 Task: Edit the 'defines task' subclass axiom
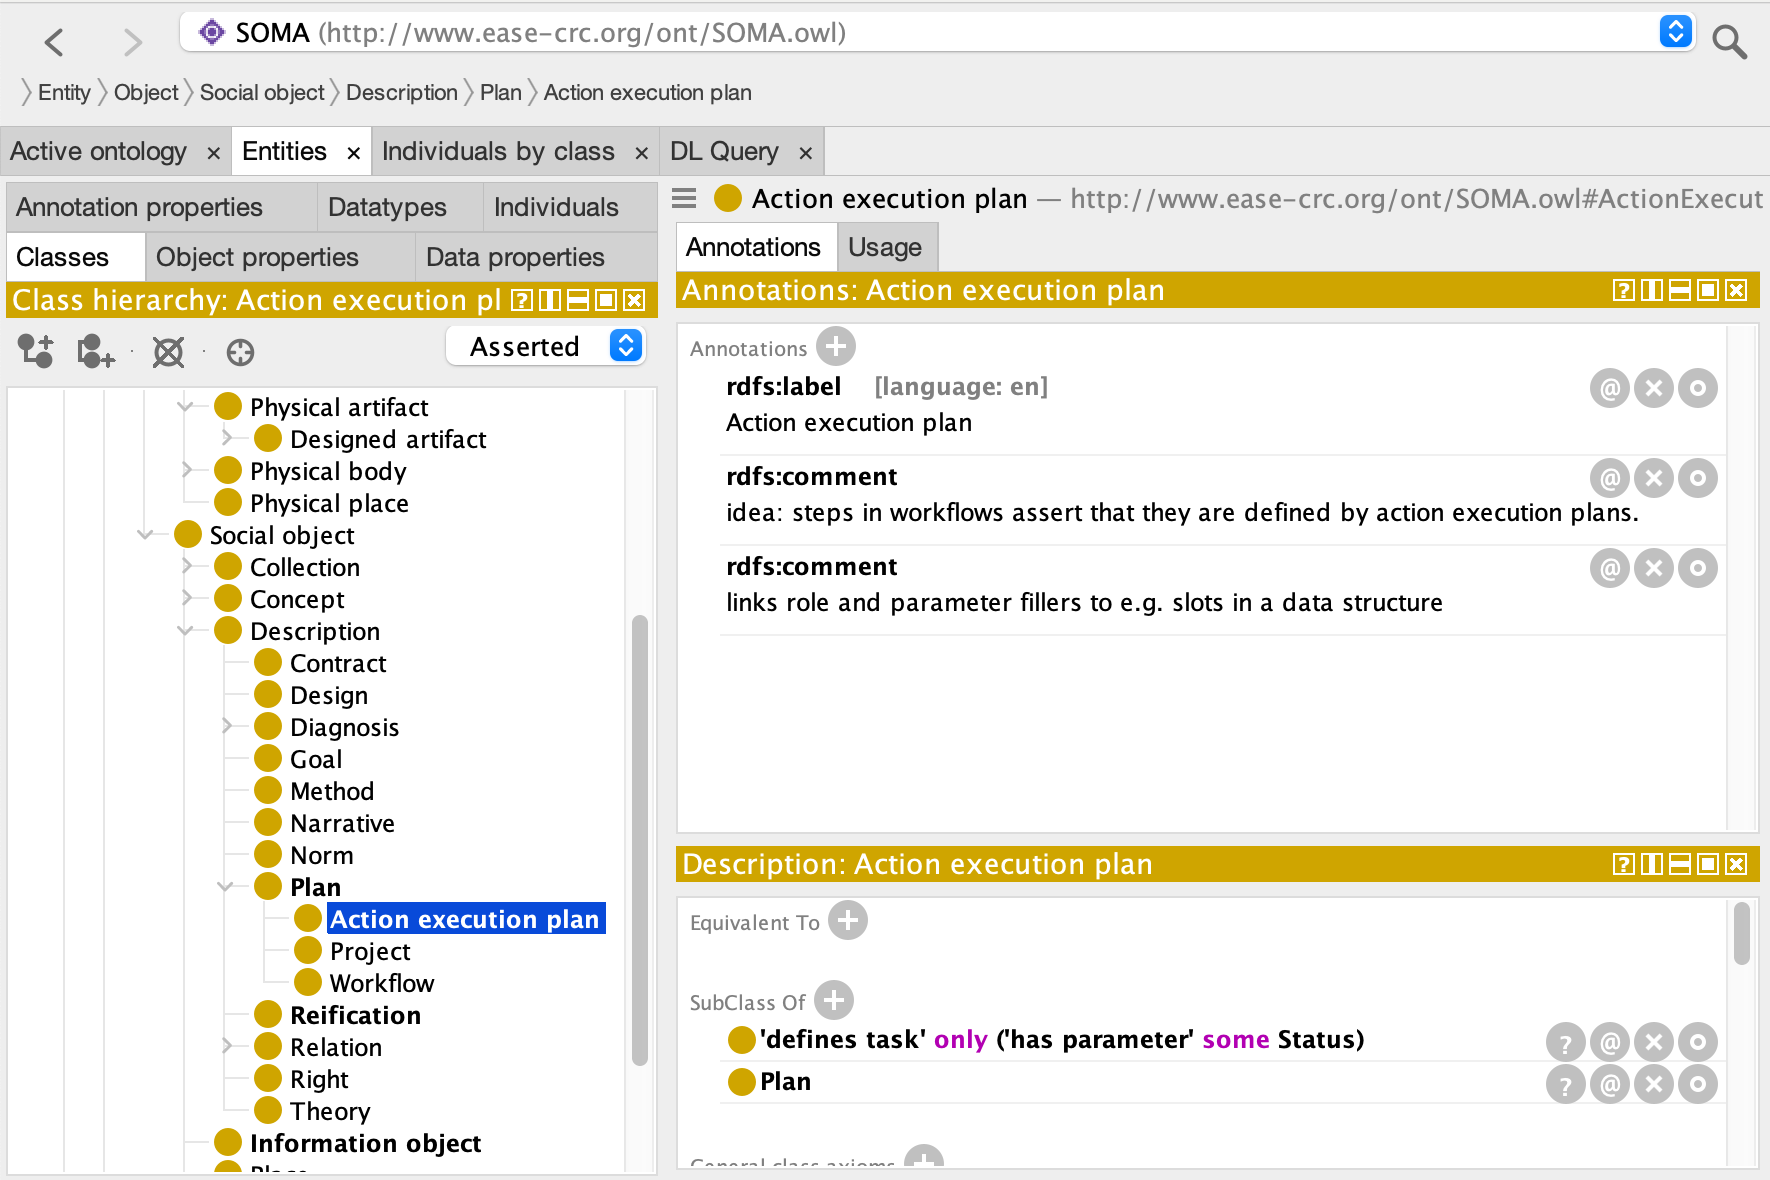click(x=1697, y=1041)
